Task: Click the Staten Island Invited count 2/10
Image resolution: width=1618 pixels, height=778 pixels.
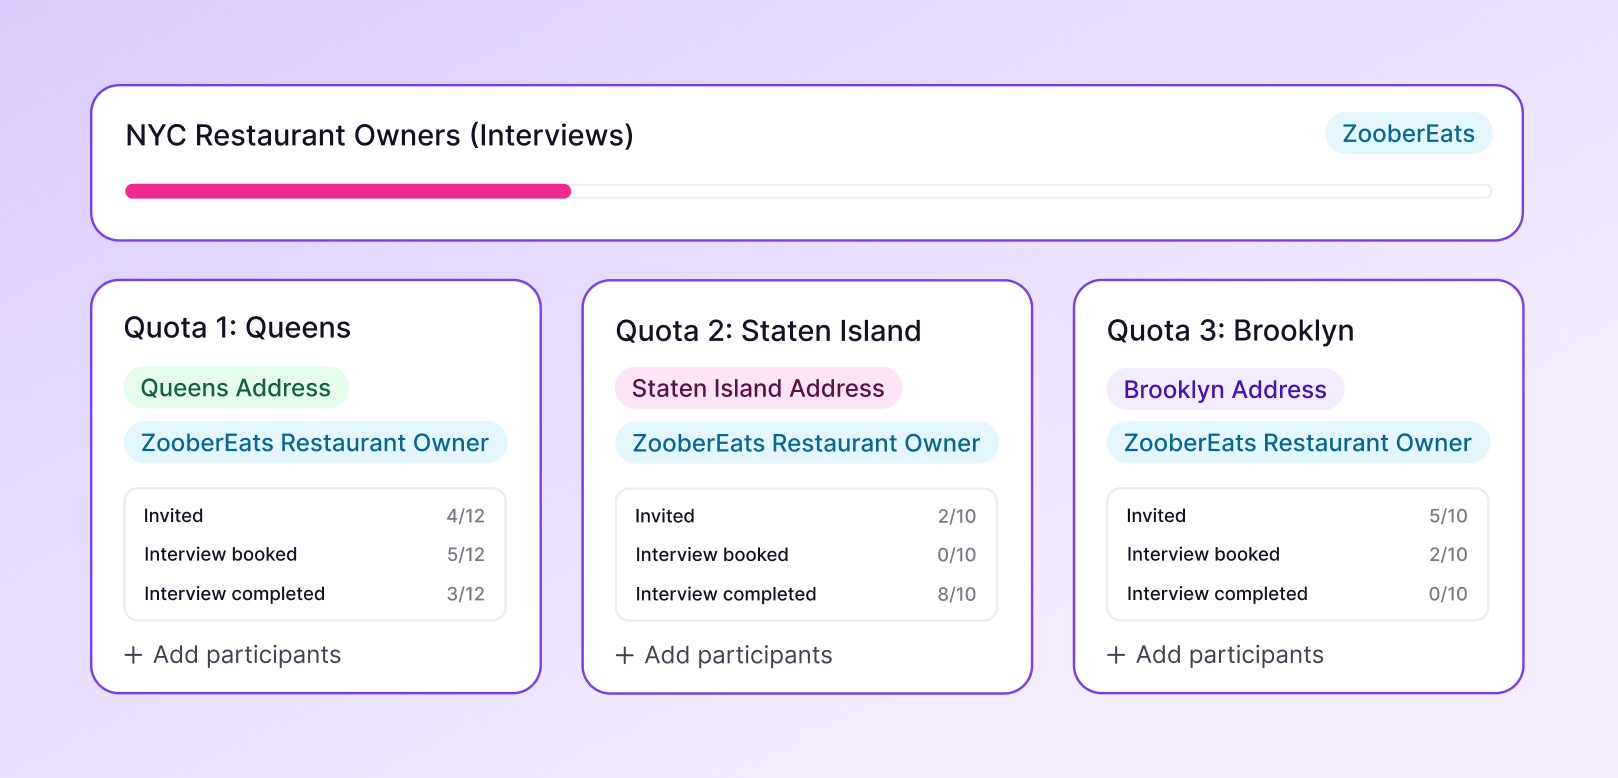Action: coord(957,516)
